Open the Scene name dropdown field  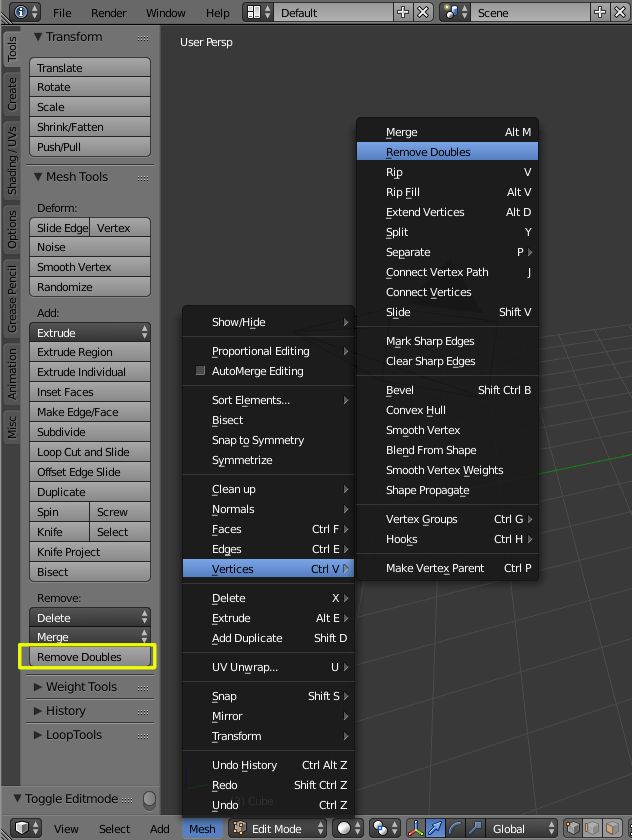coord(530,12)
